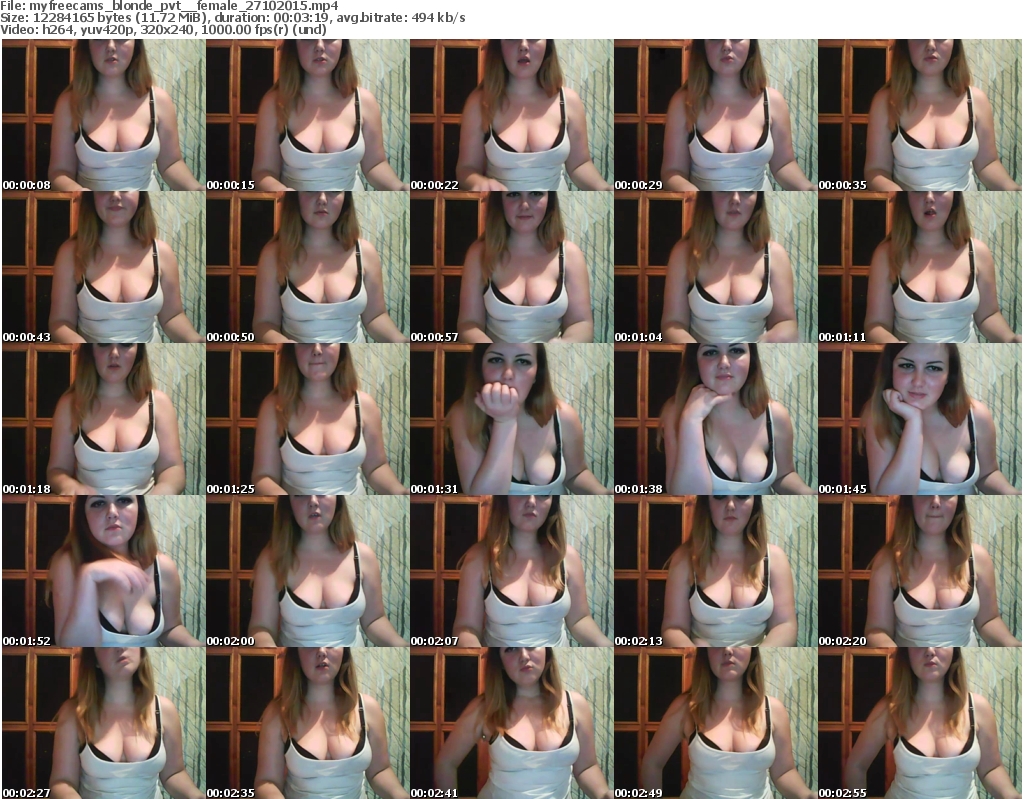
Task: Select the thumbnail marked 00:01:45
Action: (920, 419)
